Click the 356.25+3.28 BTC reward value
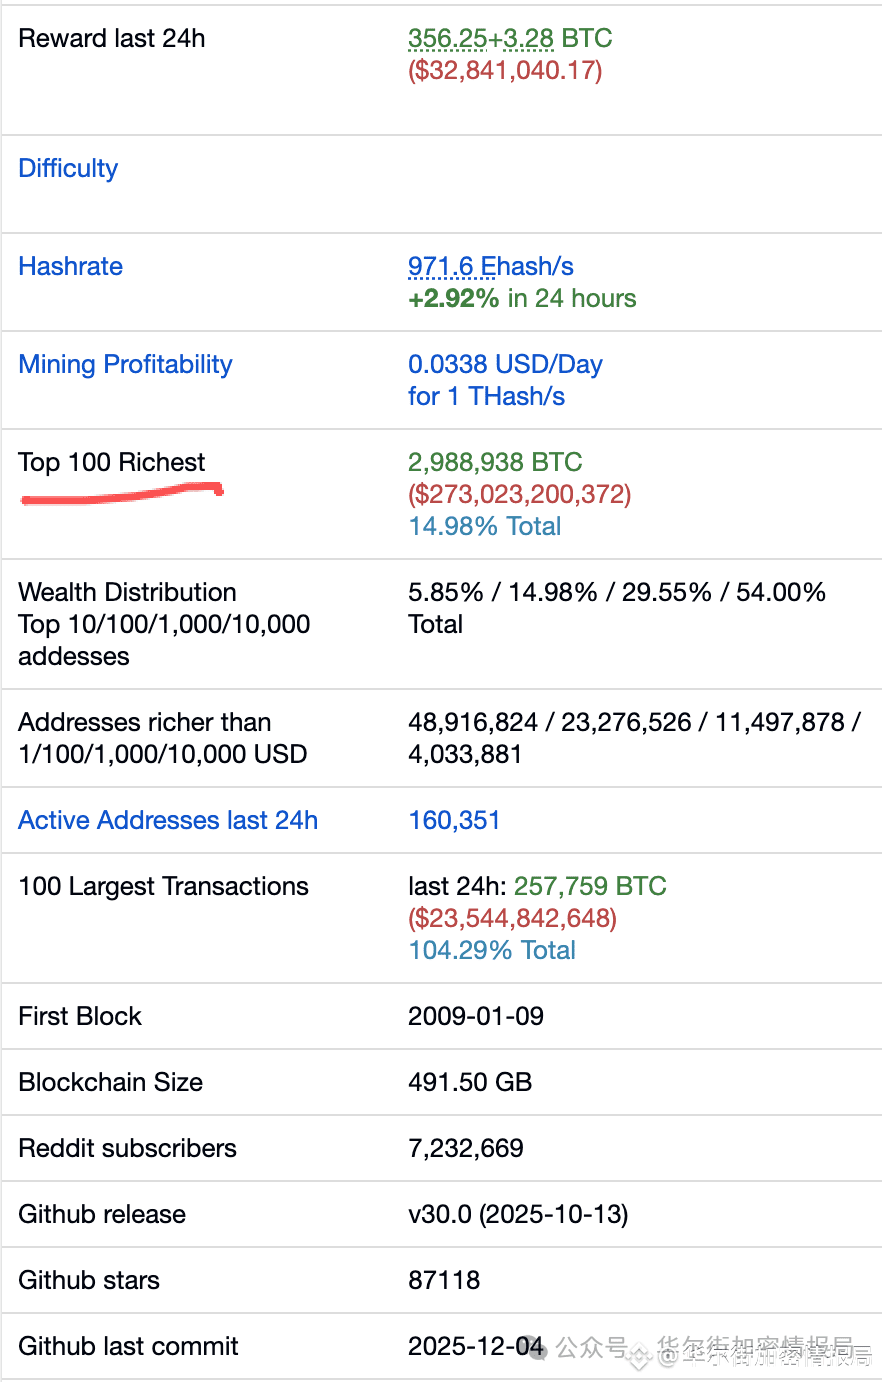 coord(509,38)
